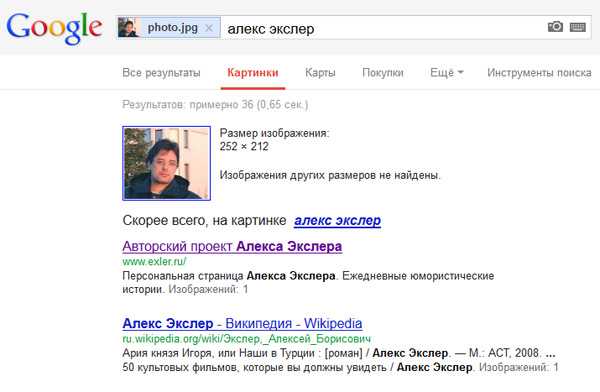This screenshot has width=600, height=392.
Task: Open Алекс Экслер Википедия result
Action: (242, 323)
